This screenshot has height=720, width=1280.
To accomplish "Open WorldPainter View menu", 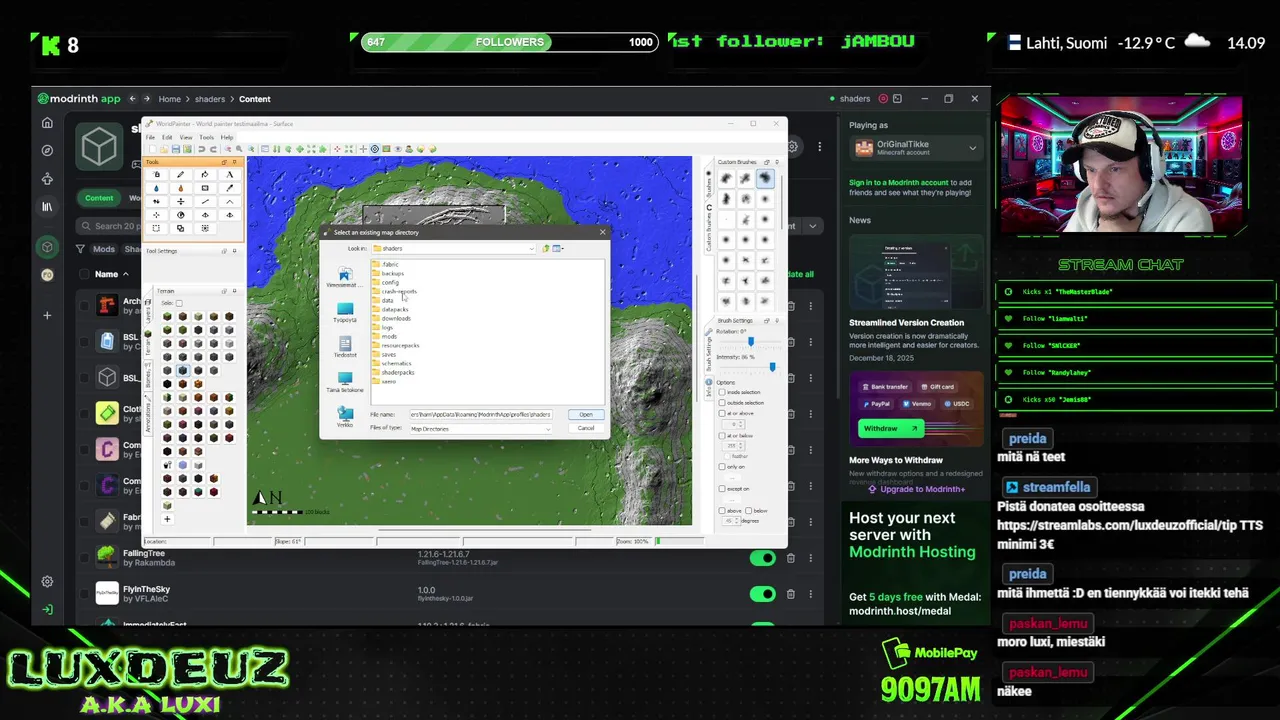I will point(186,137).
